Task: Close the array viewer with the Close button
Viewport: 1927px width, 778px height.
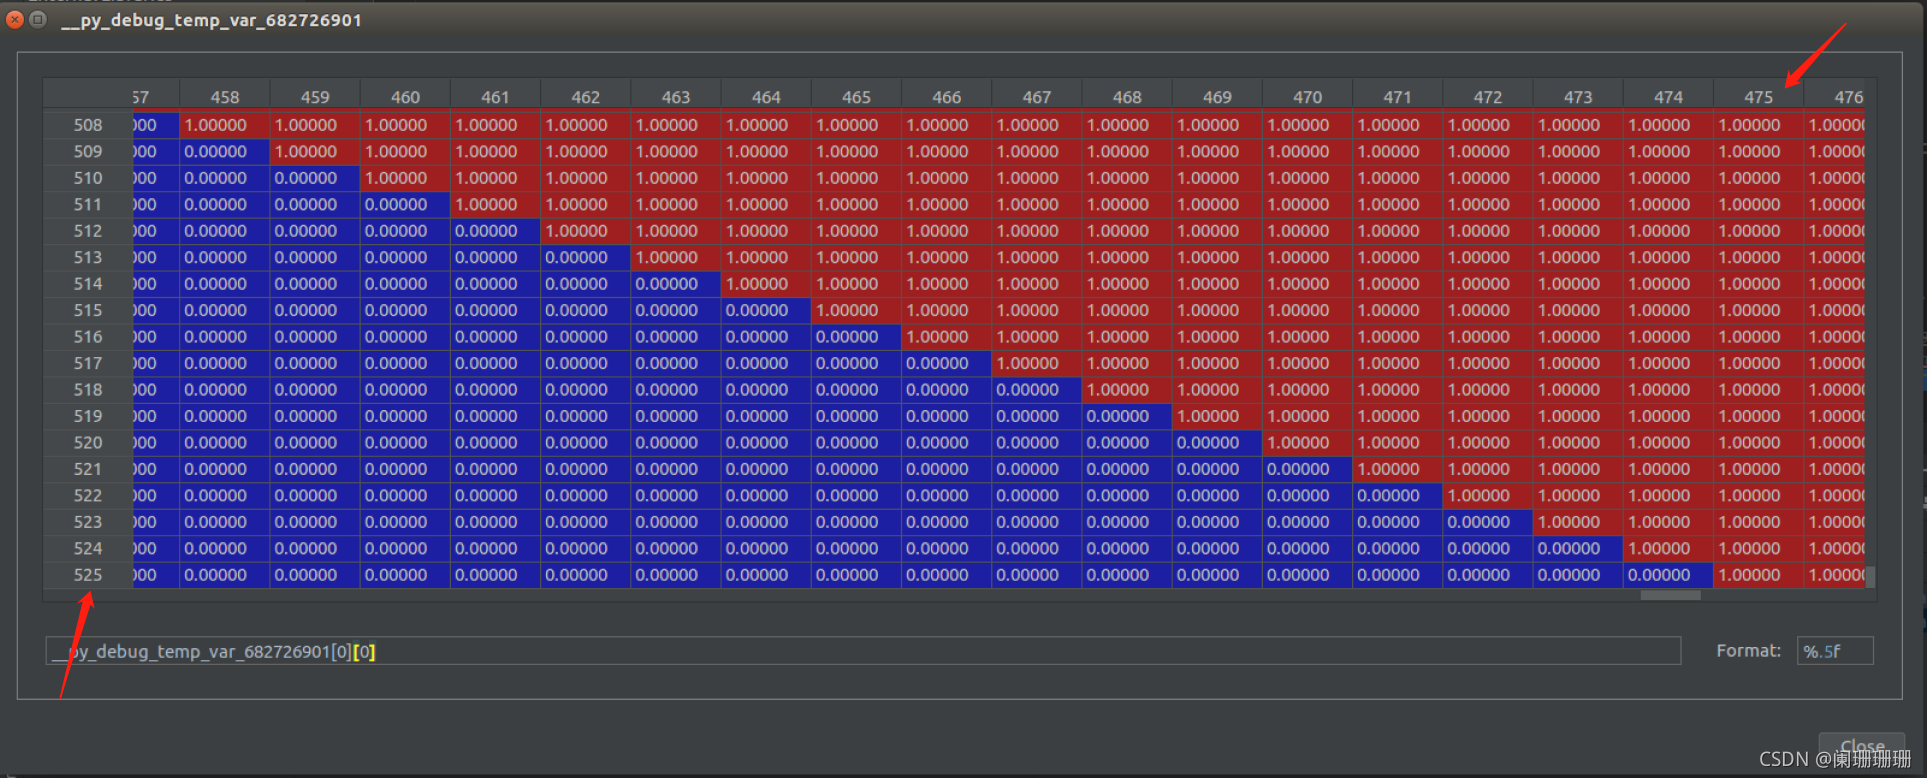Action: pos(1861,746)
